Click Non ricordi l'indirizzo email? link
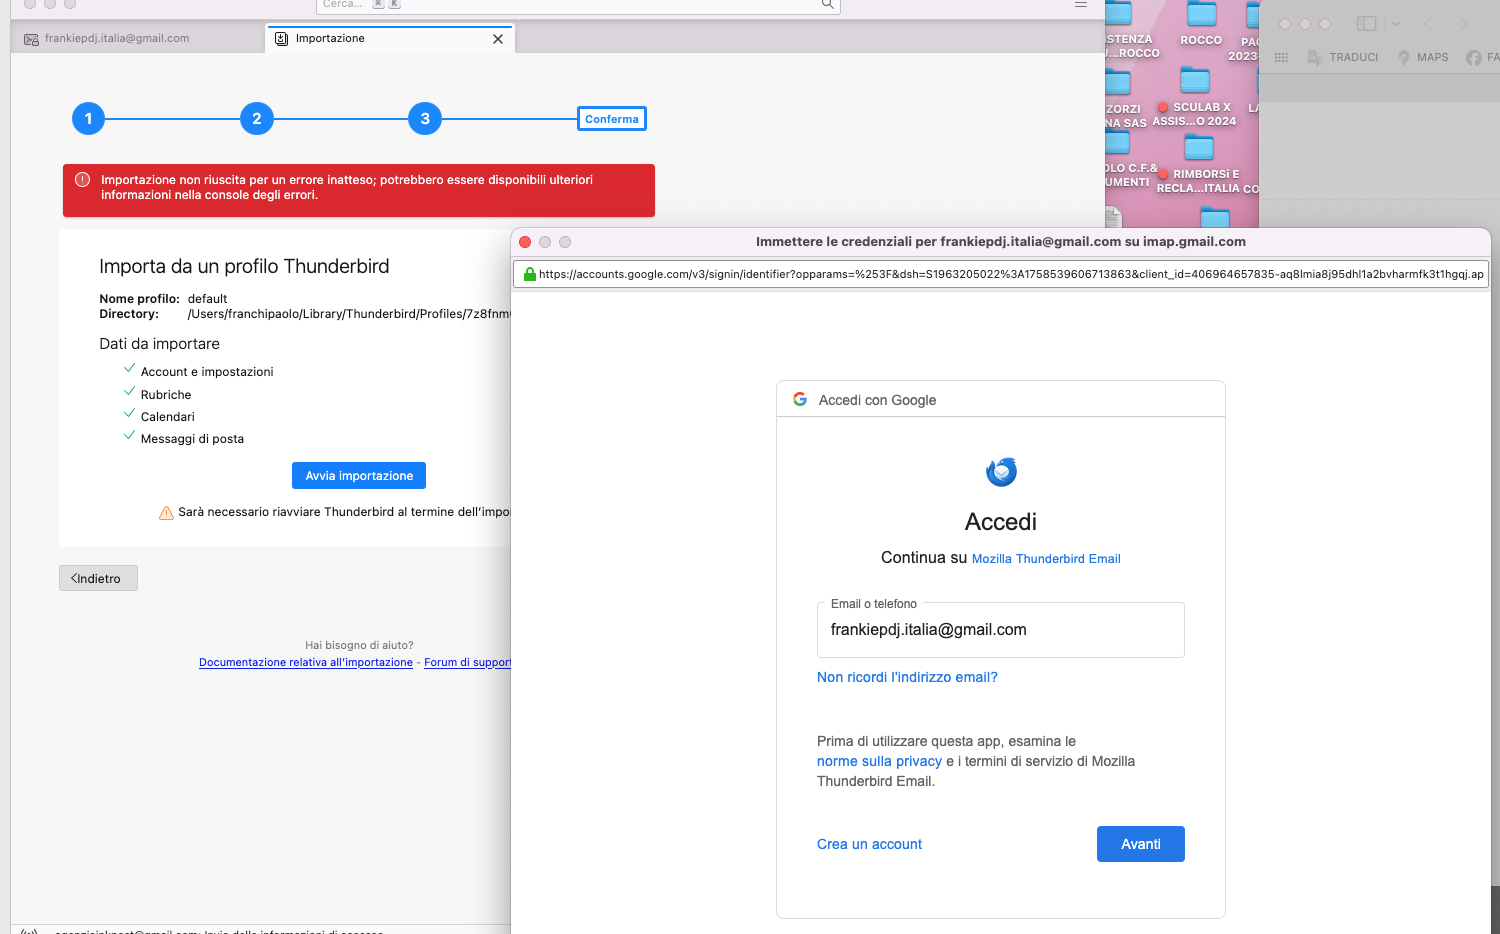Screen dimensions: 1500x934 [907, 677]
